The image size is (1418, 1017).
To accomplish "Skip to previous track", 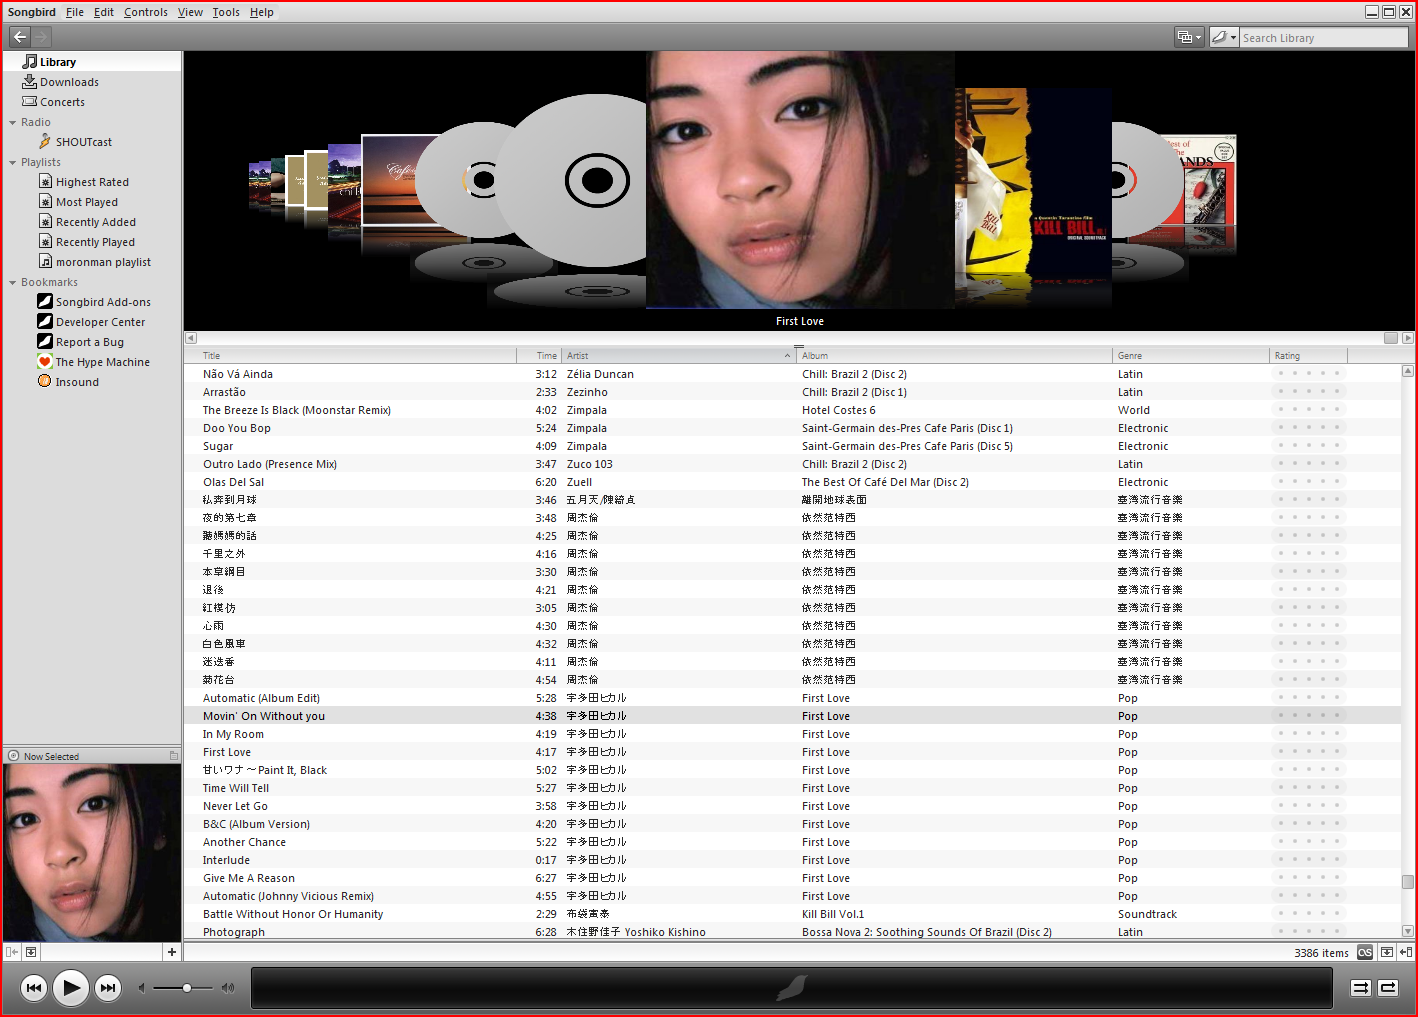I will point(34,988).
